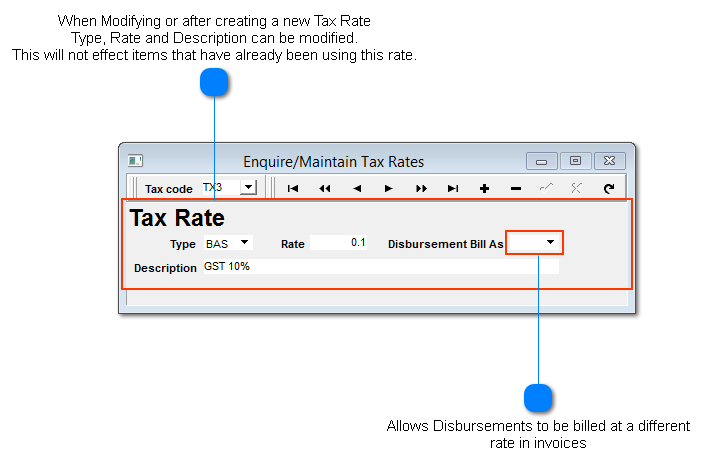The image size is (706, 467).
Task: Open the Disbursement Bill As dropdown
Action: pos(549,243)
